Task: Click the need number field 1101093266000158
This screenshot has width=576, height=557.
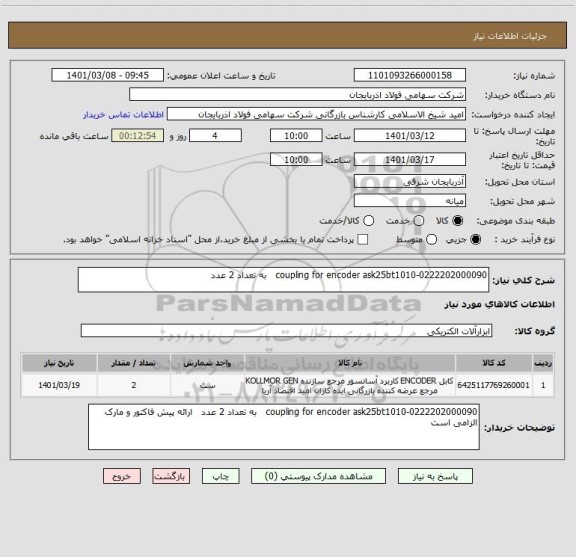Action: point(410,75)
